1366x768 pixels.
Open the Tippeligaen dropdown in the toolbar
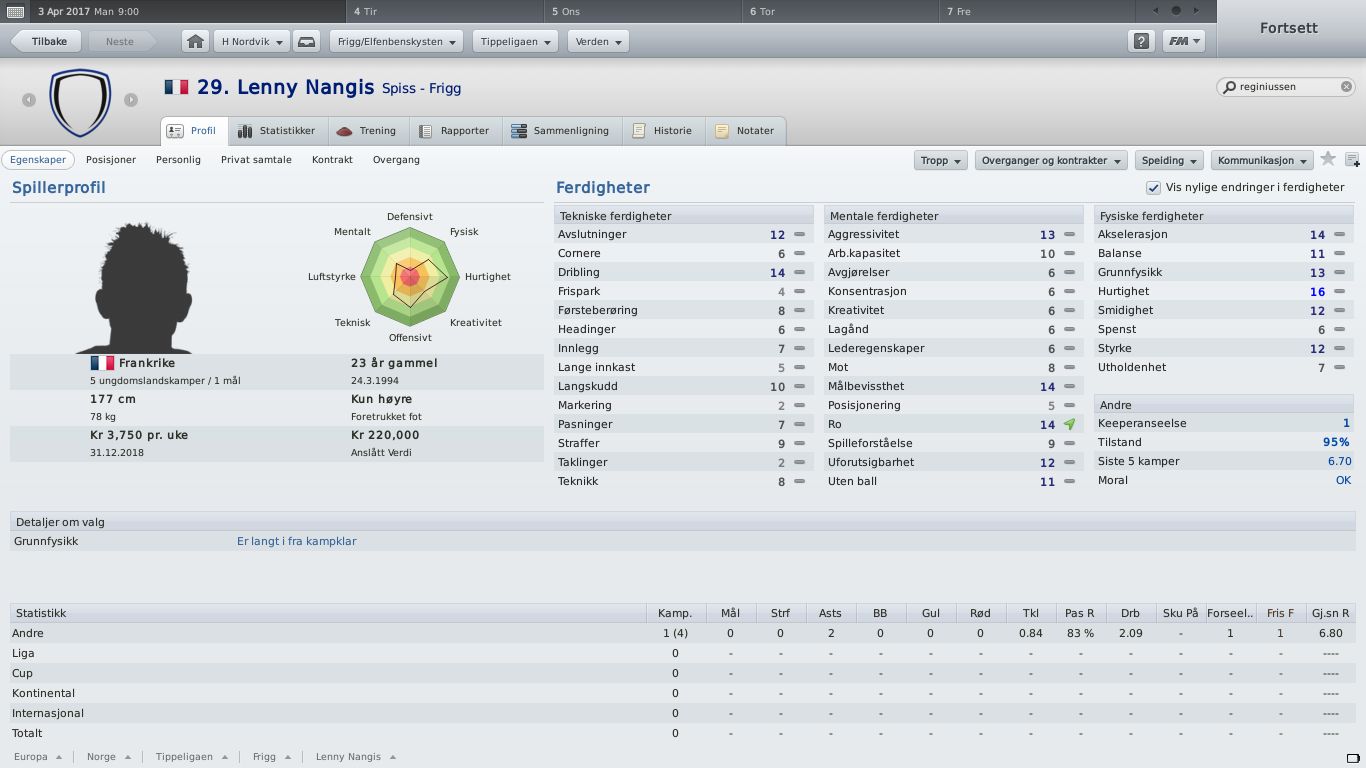click(516, 42)
